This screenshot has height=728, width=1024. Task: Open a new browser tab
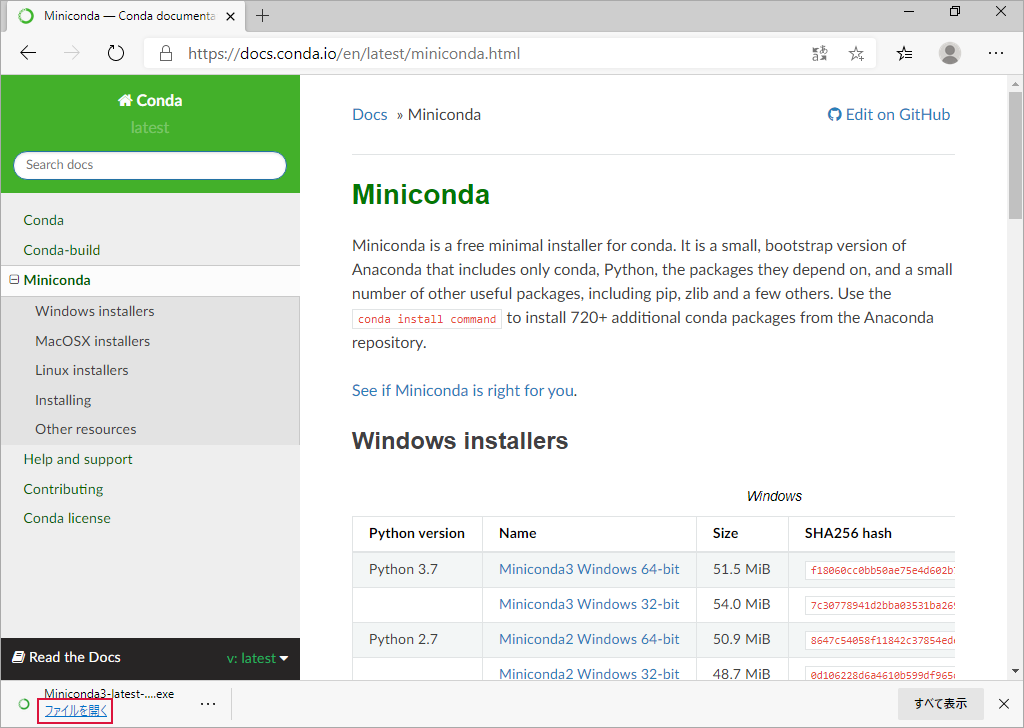coord(263,16)
